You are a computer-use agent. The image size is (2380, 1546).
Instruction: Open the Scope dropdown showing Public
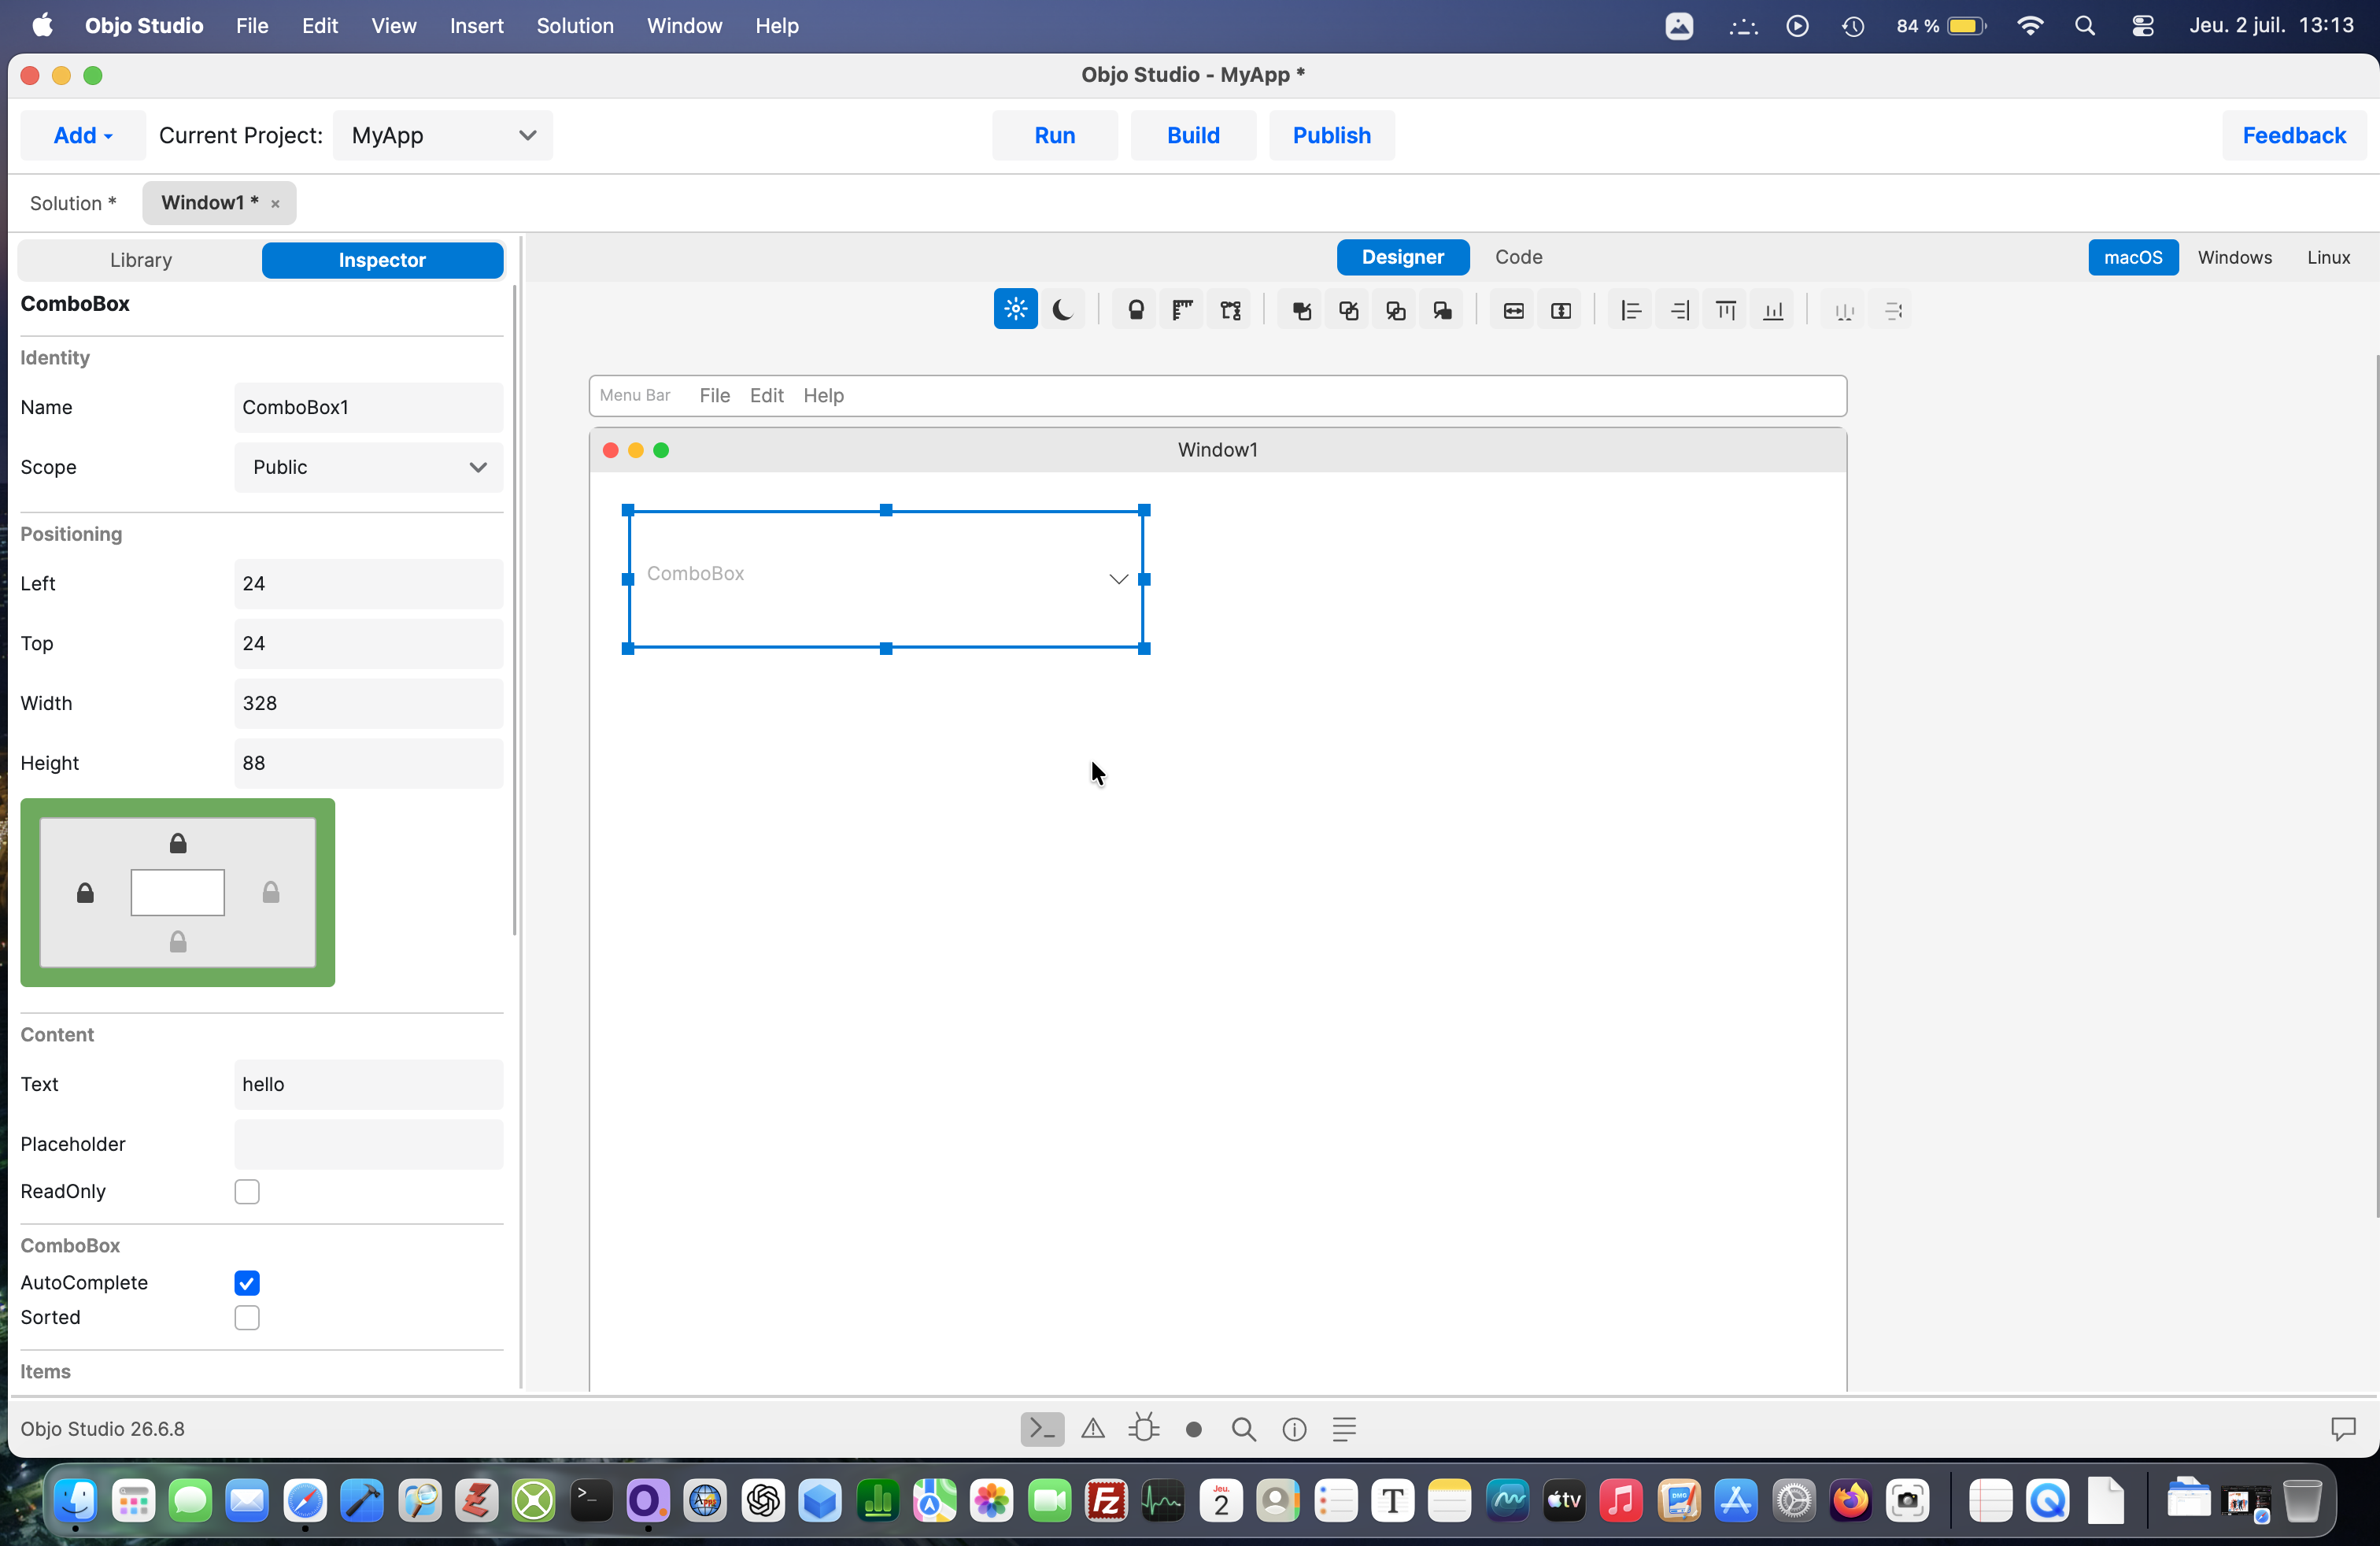click(x=368, y=467)
